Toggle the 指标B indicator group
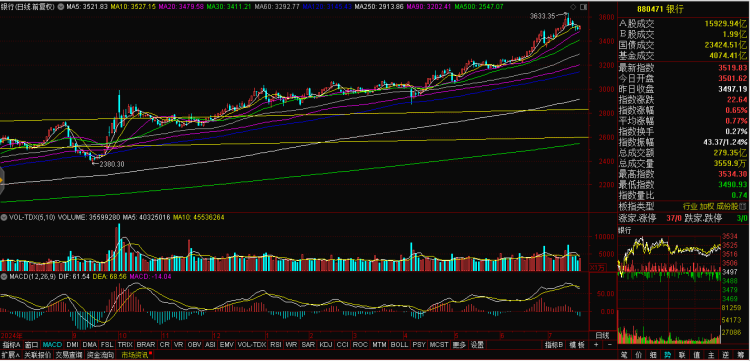The height and width of the screenshot is (361, 750). (x=553, y=344)
